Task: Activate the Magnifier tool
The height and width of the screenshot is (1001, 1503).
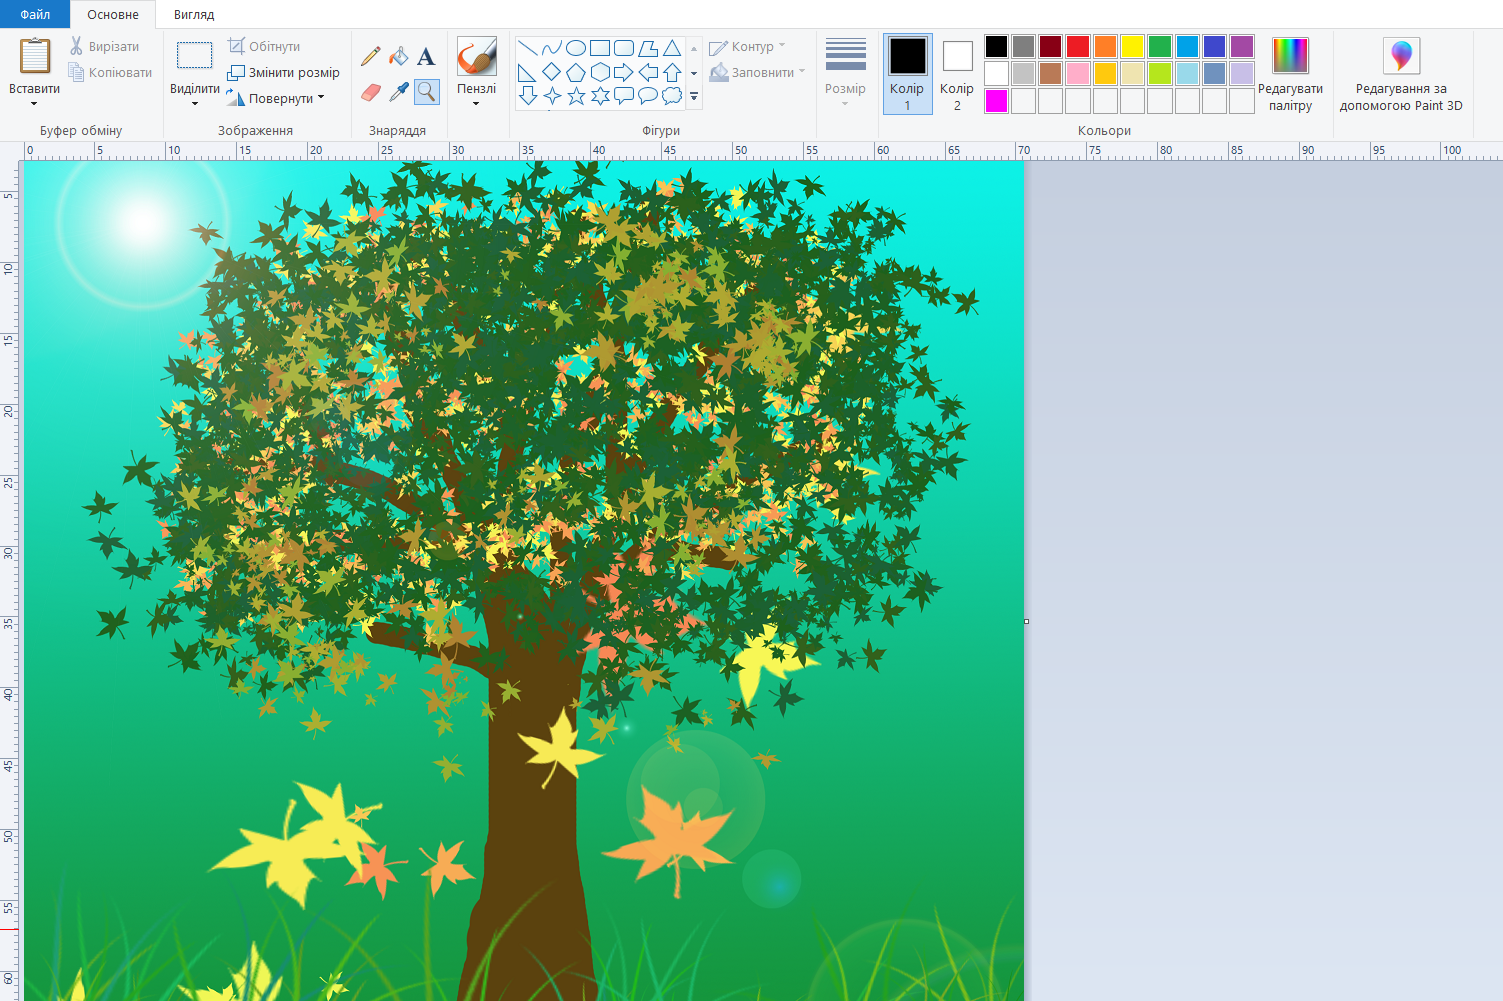Action: pyautogui.click(x=427, y=92)
